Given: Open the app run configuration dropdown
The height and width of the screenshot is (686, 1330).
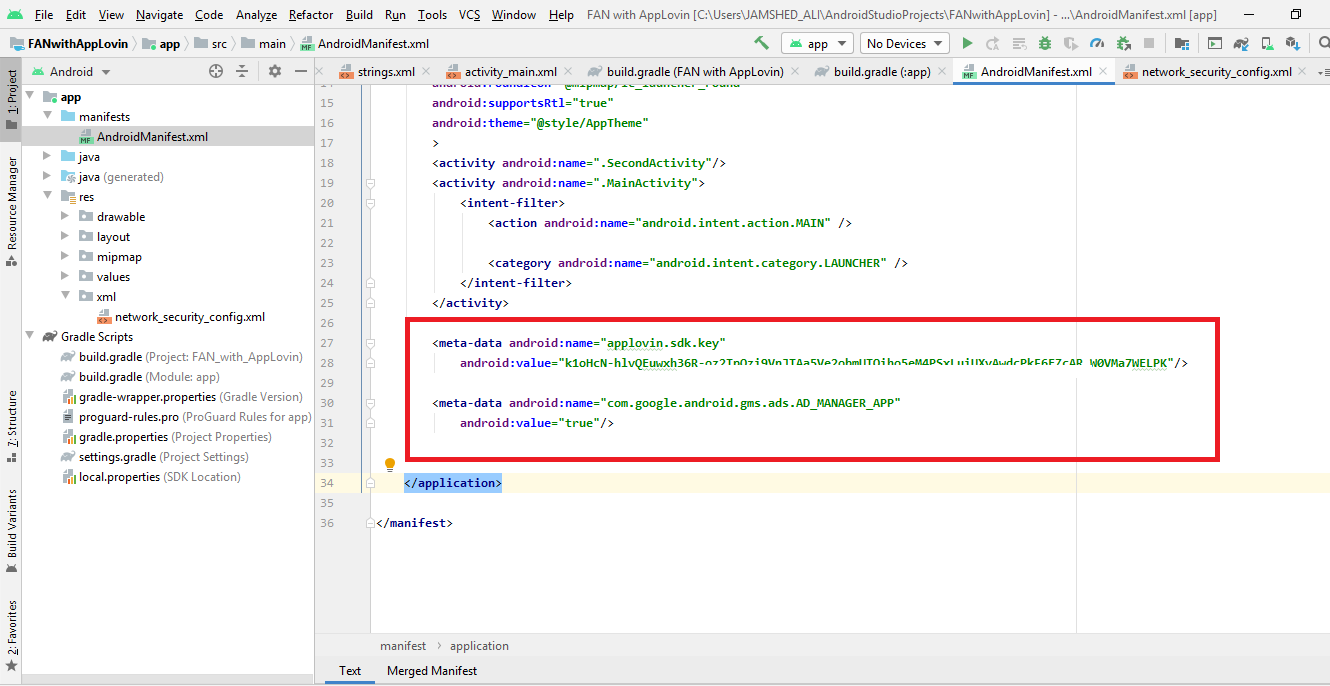Looking at the screenshot, I should tap(817, 43).
